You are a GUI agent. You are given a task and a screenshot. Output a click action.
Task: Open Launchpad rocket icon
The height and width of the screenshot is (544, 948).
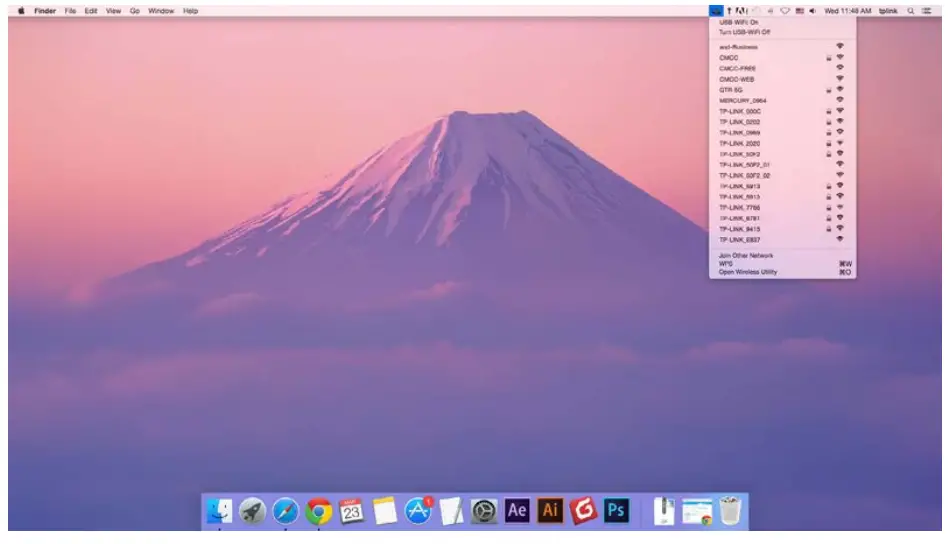[252, 511]
